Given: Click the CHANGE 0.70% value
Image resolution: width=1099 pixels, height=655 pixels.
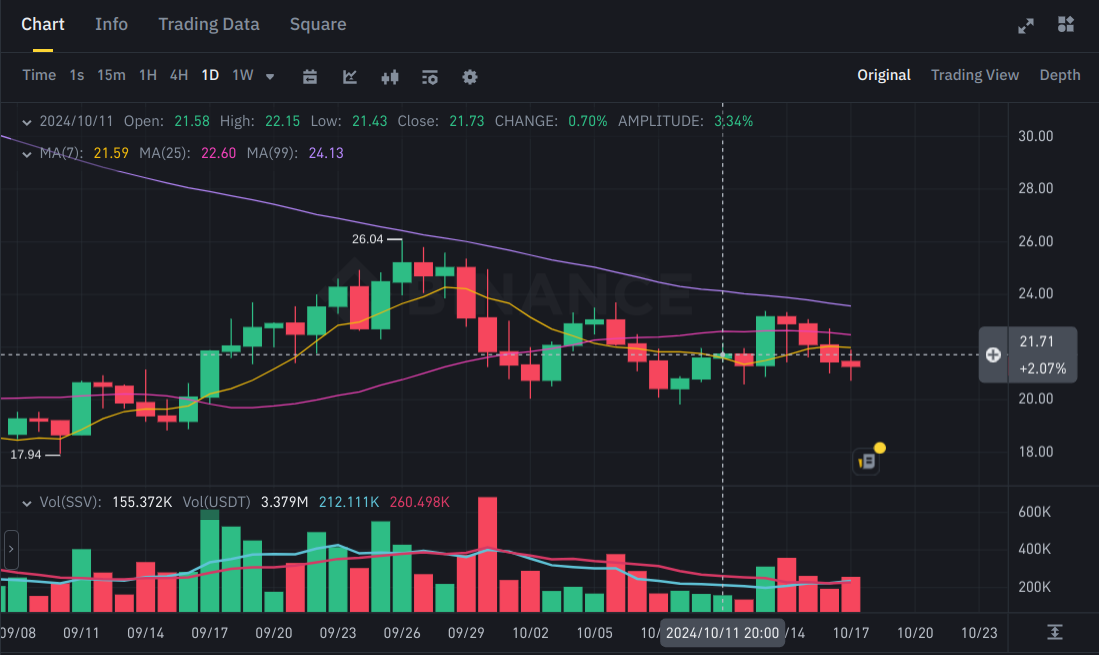Looking at the screenshot, I should click(587, 121).
